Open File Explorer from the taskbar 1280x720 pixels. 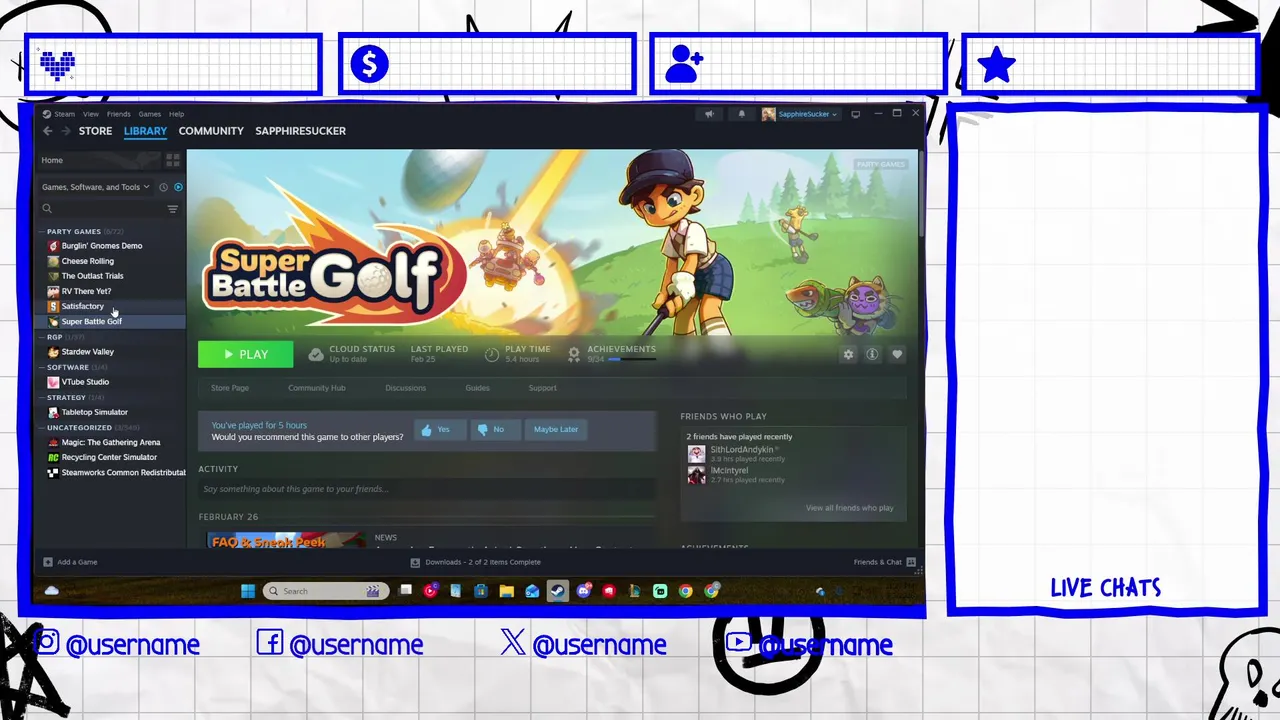pyautogui.click(x=506, y=591)
